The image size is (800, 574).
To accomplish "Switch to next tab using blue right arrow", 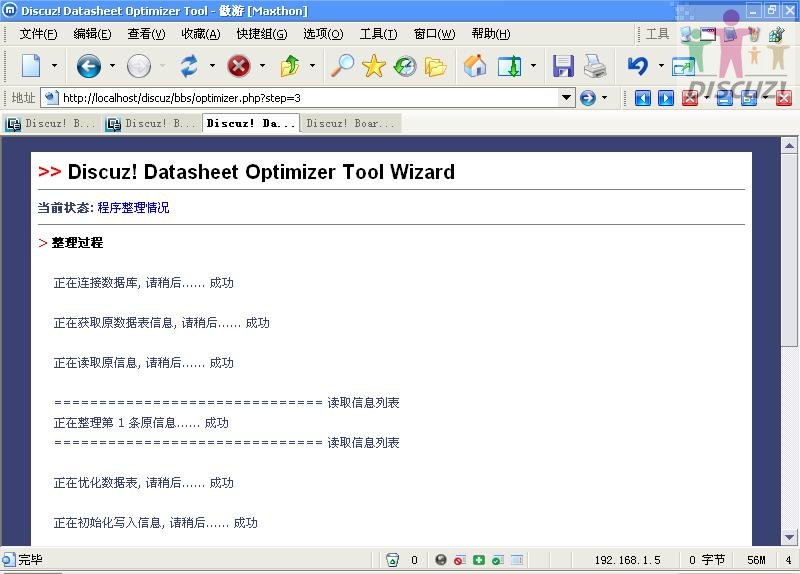I will coord(666,98).
